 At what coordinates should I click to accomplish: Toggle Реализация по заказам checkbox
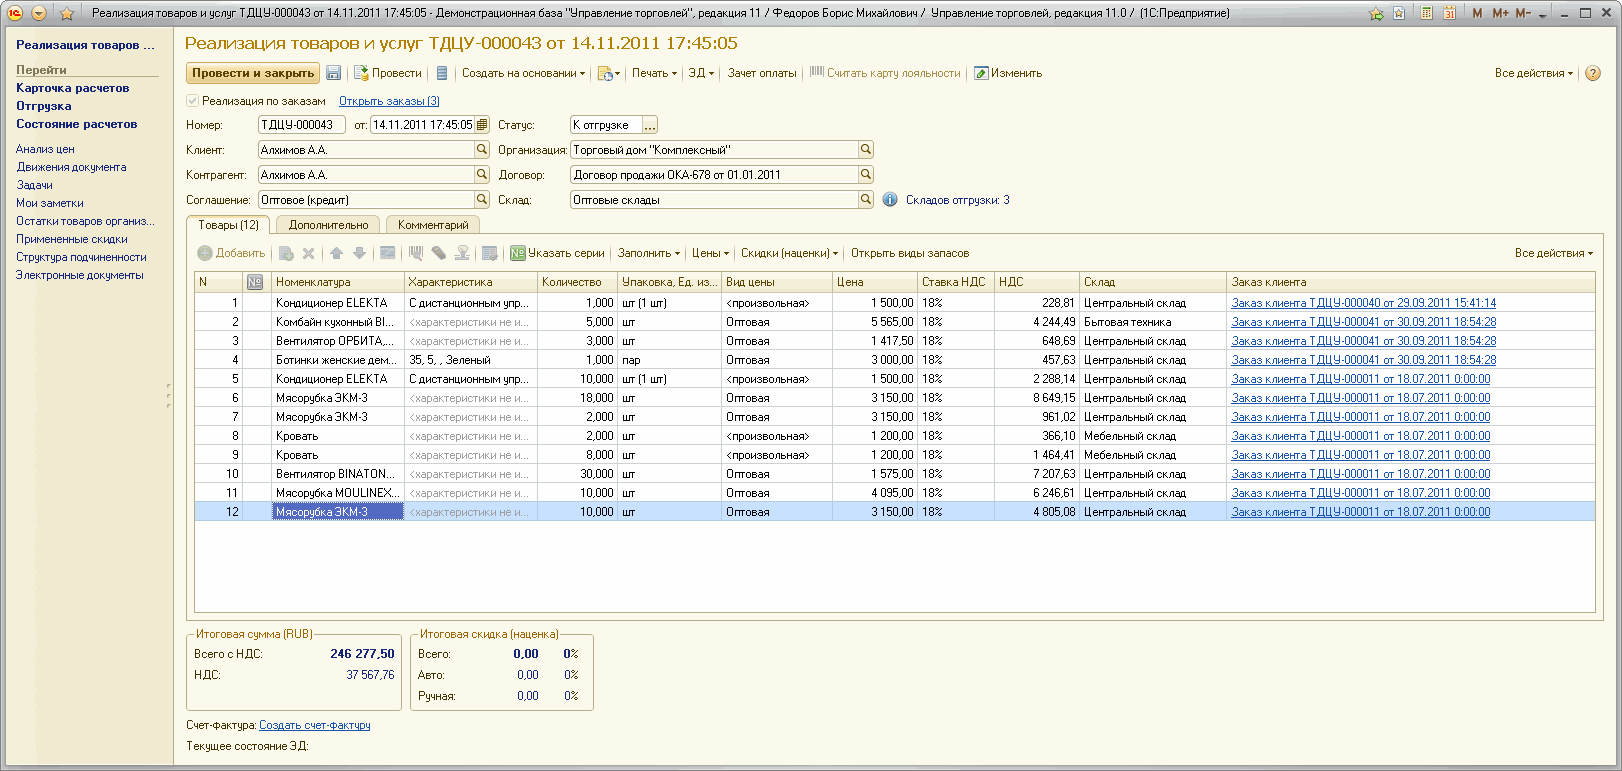coord(192,101)
